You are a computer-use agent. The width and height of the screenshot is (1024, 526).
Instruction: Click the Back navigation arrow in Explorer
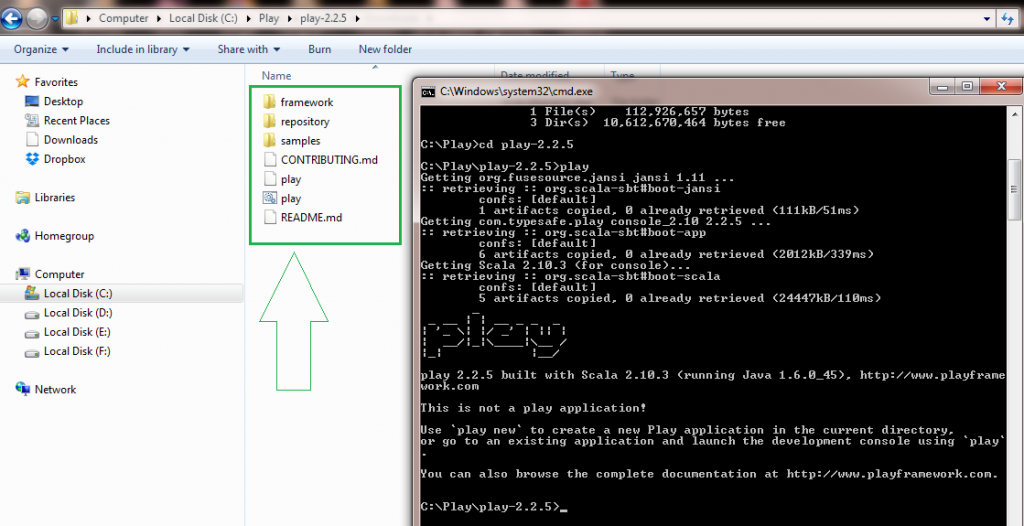[12, 18]
